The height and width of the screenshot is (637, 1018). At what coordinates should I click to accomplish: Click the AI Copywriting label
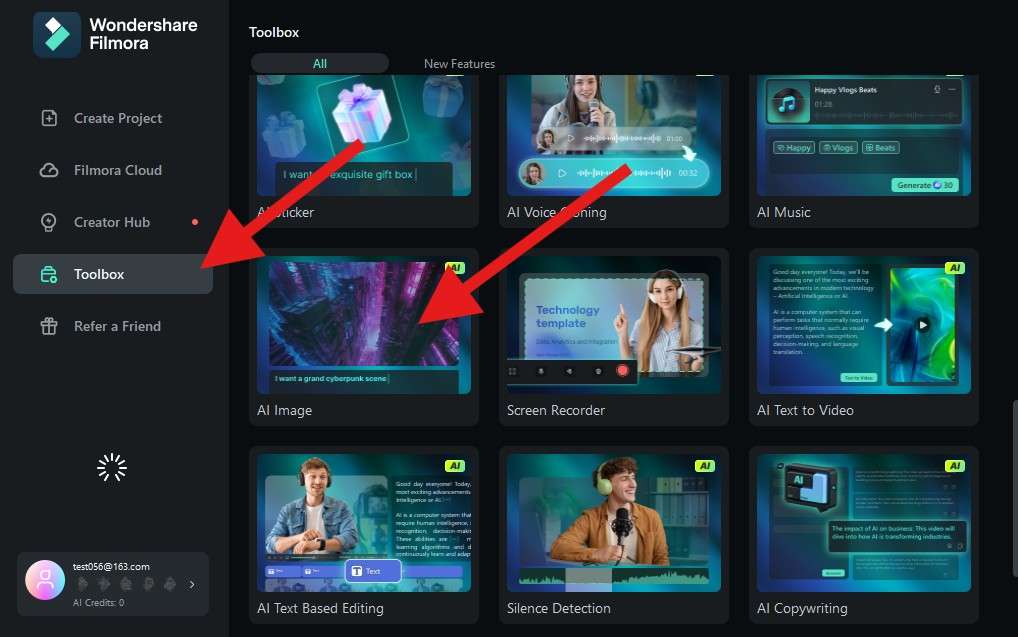click(802, 608)
